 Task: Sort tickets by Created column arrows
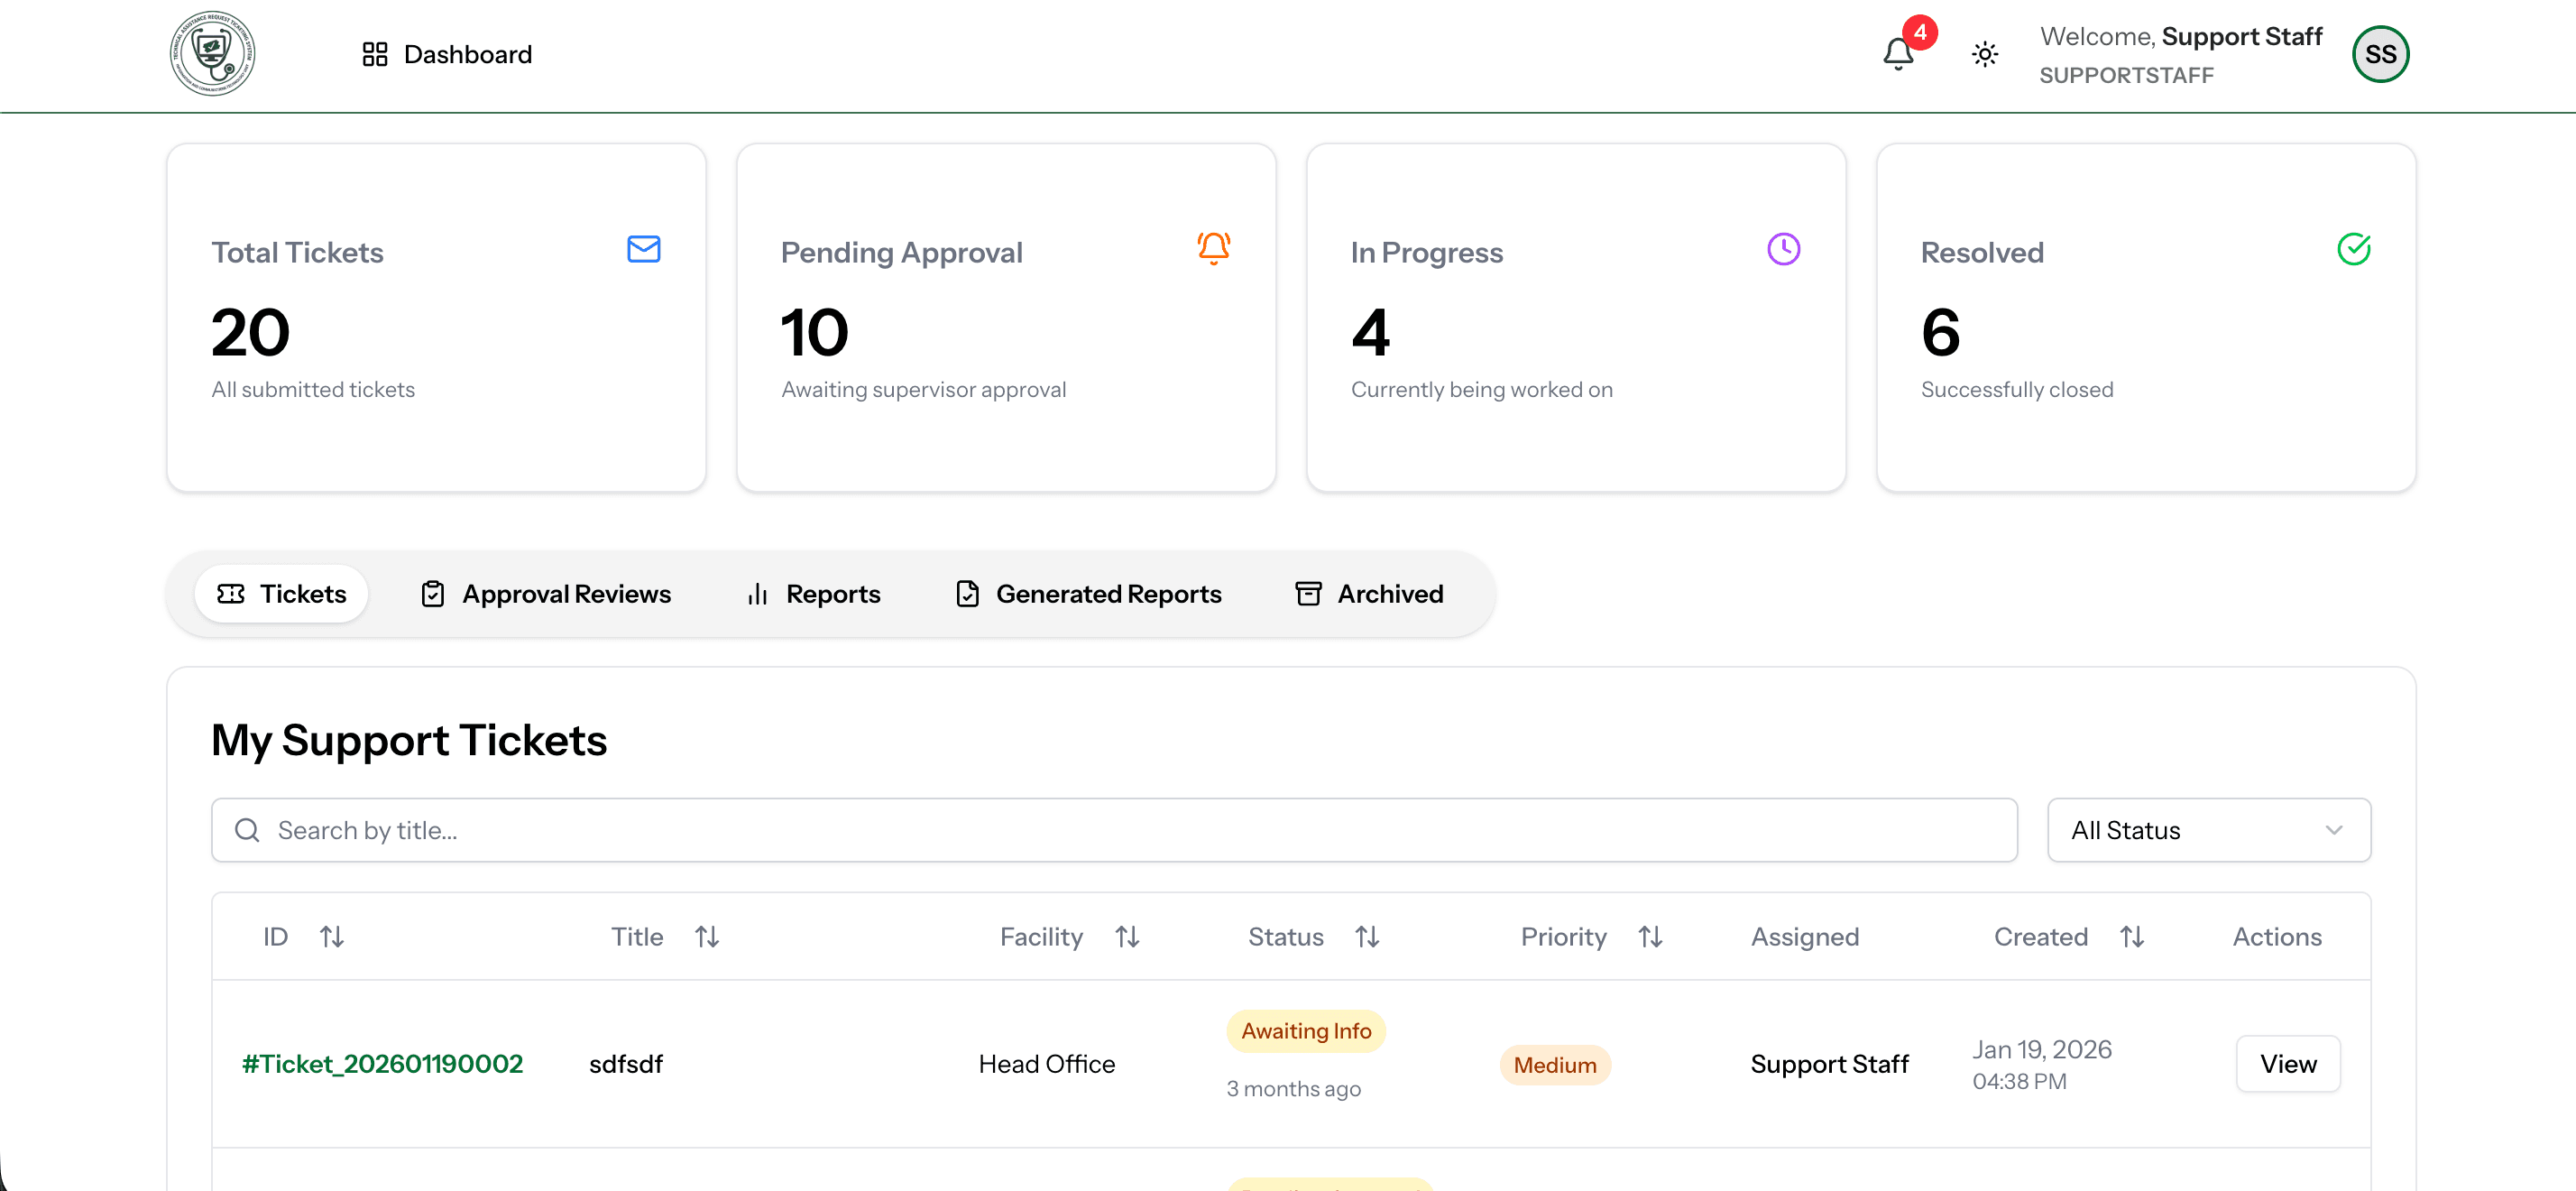2132,937
